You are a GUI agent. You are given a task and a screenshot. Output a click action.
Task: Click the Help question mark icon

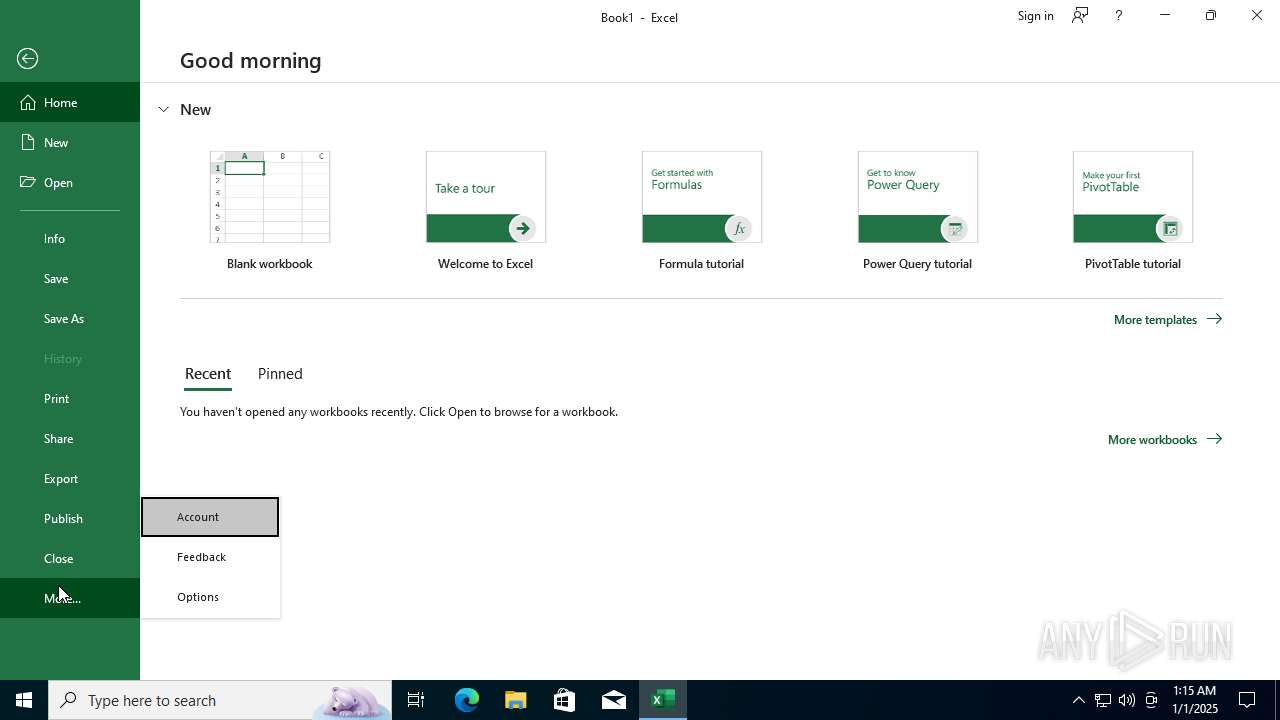1118,15
